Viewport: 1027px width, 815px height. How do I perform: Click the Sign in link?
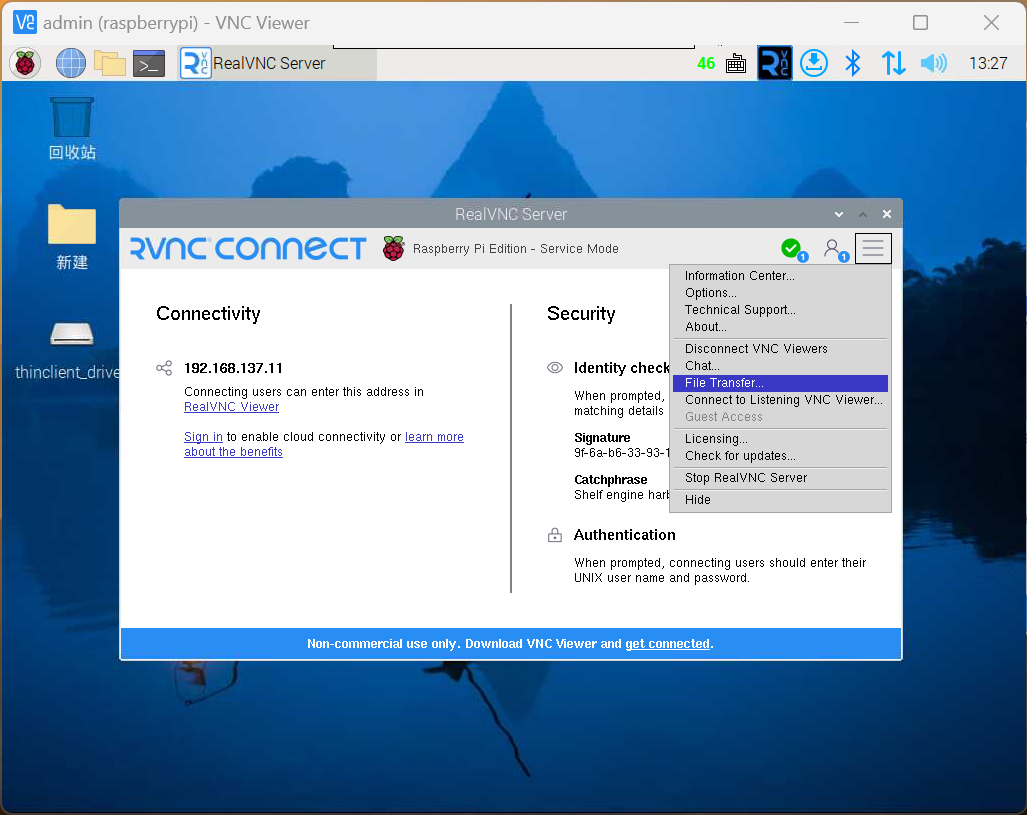[203, 437]
